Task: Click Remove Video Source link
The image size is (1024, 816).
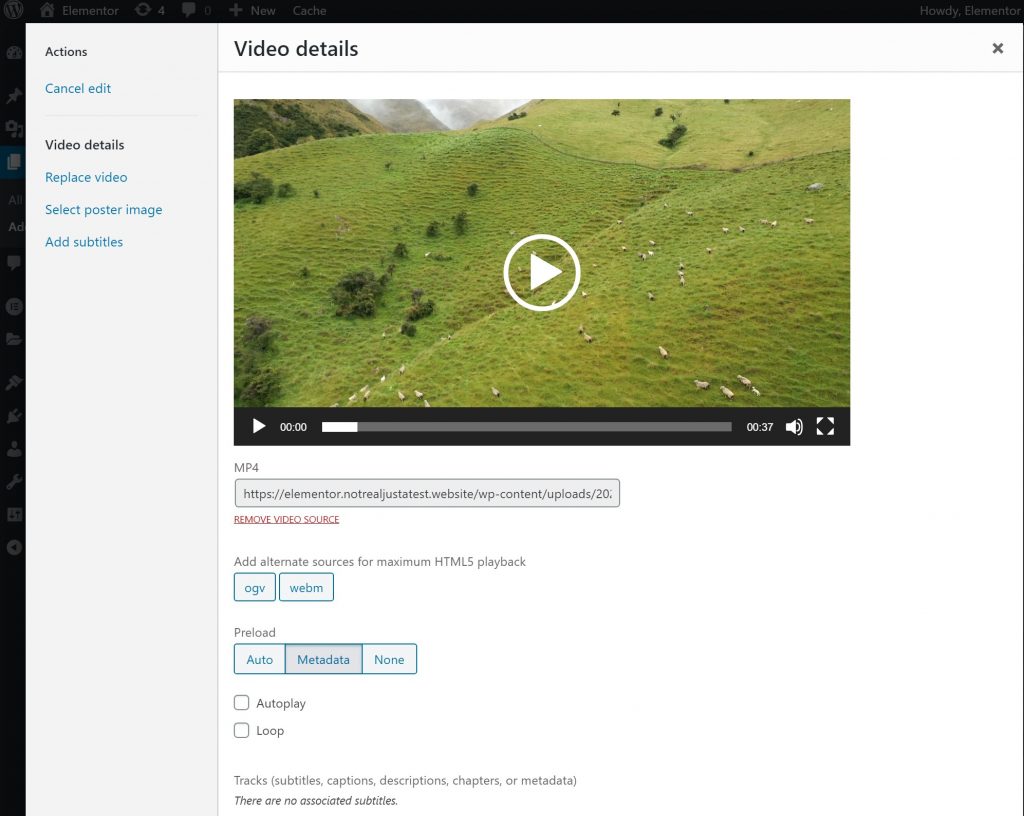Action: coord(286,519)
